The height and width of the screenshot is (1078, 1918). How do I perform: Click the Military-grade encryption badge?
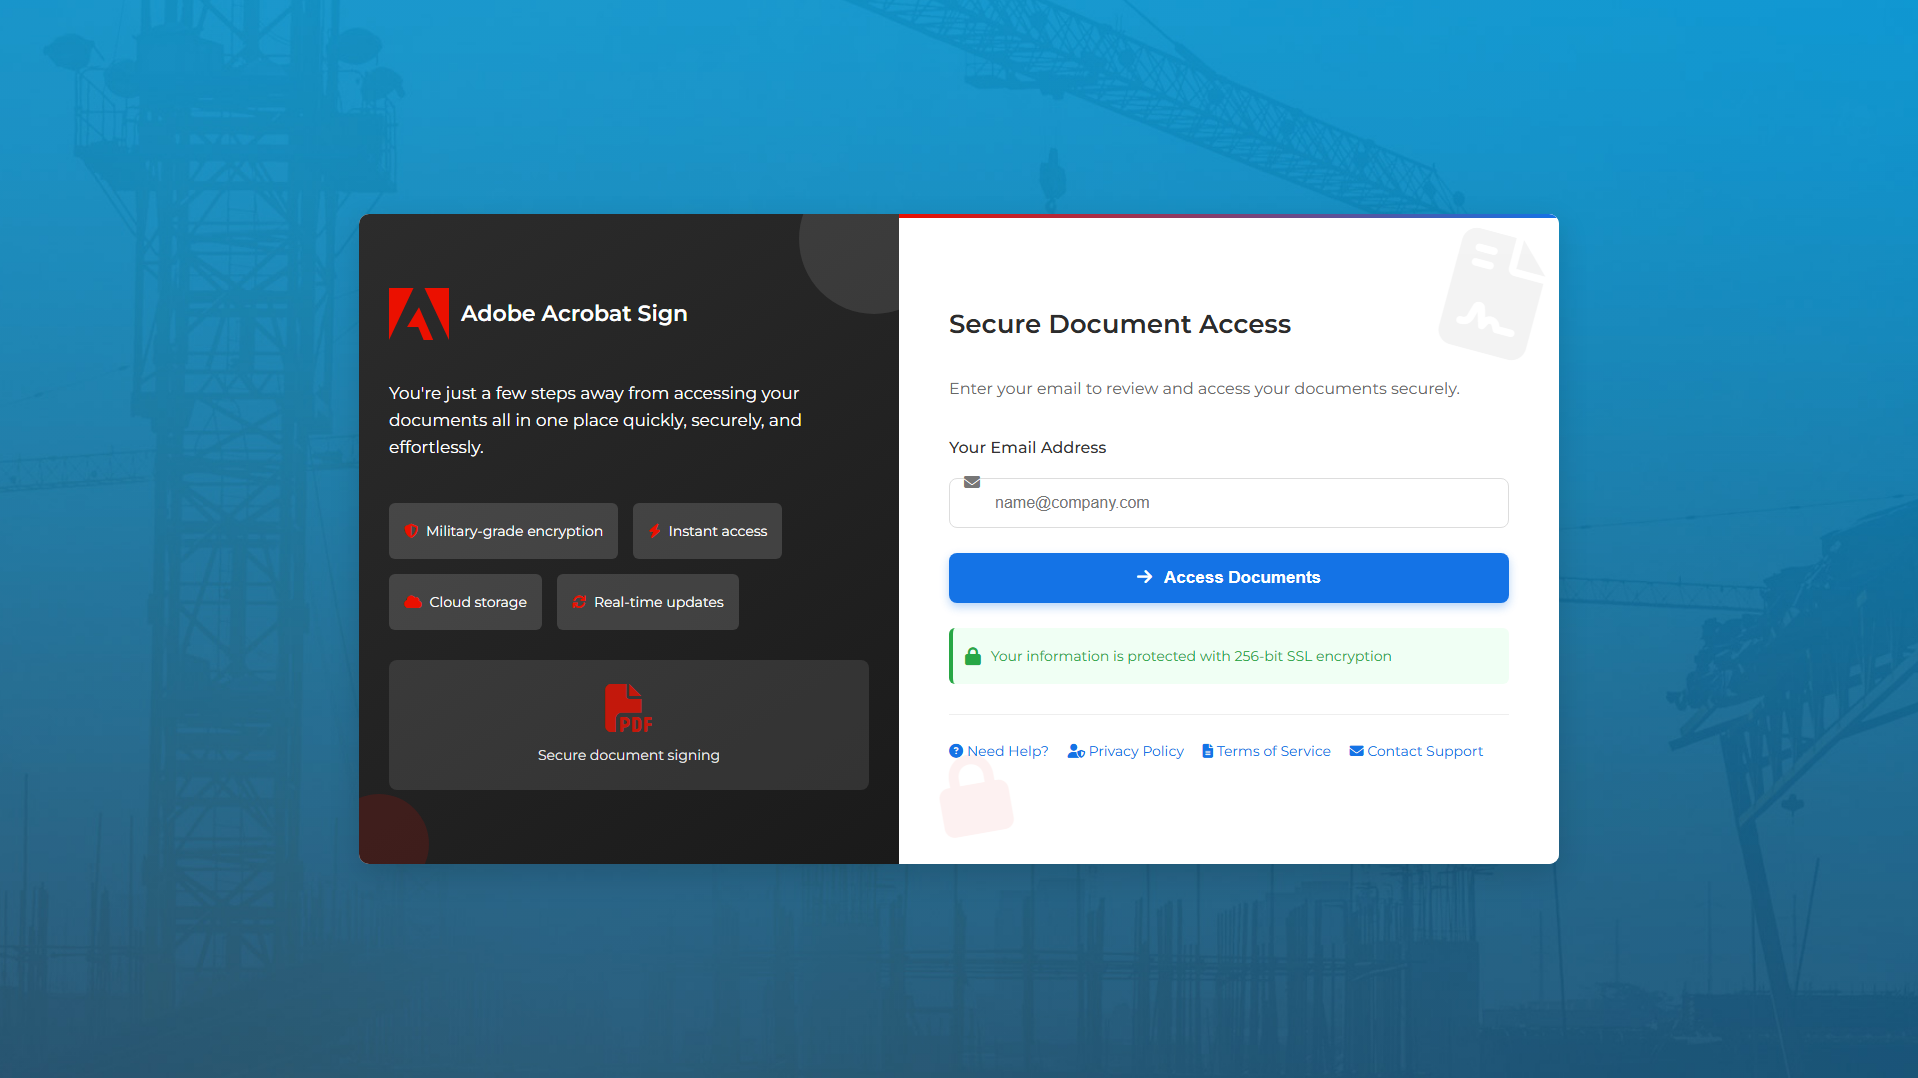(x=503, y=531)
